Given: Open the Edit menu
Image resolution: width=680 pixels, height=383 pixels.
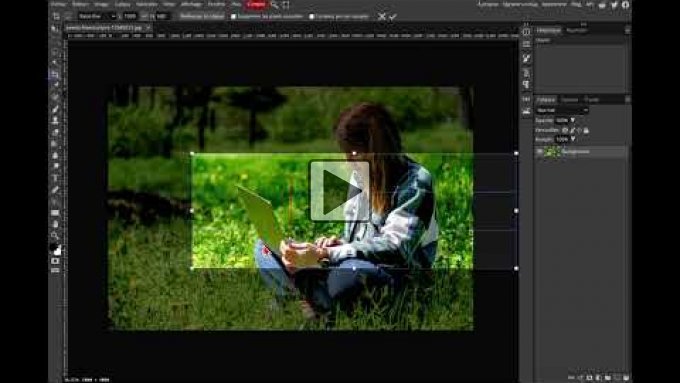Looking at the screenshot, I should (80, 4).
